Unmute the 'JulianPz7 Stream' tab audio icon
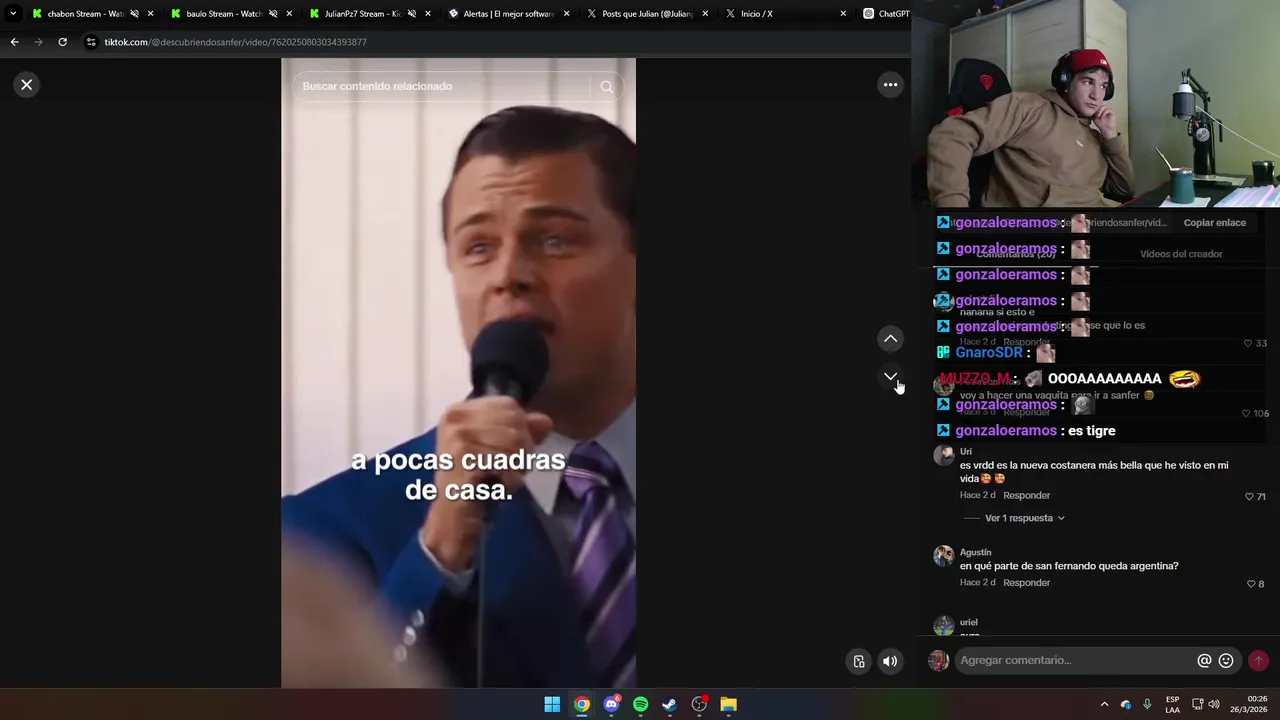Viewport: 1280px width, 720px height. pos(411,14)
